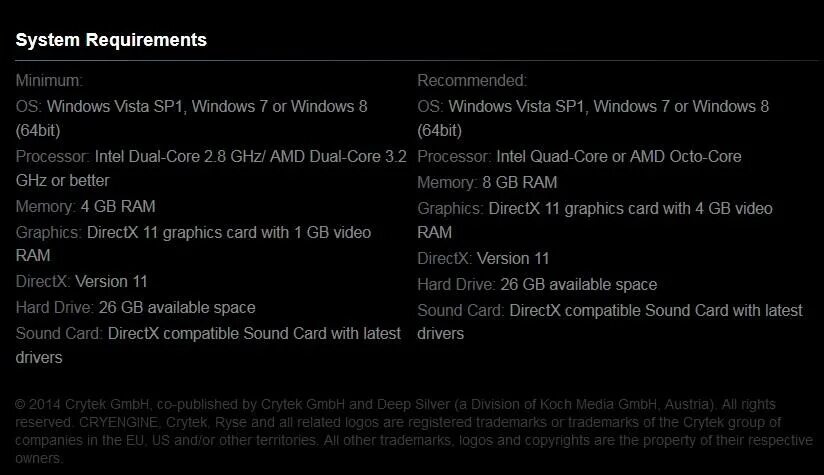This screenshot has width=824, height=475.
Task: Select the Recommended label
Action: (472, 80)
